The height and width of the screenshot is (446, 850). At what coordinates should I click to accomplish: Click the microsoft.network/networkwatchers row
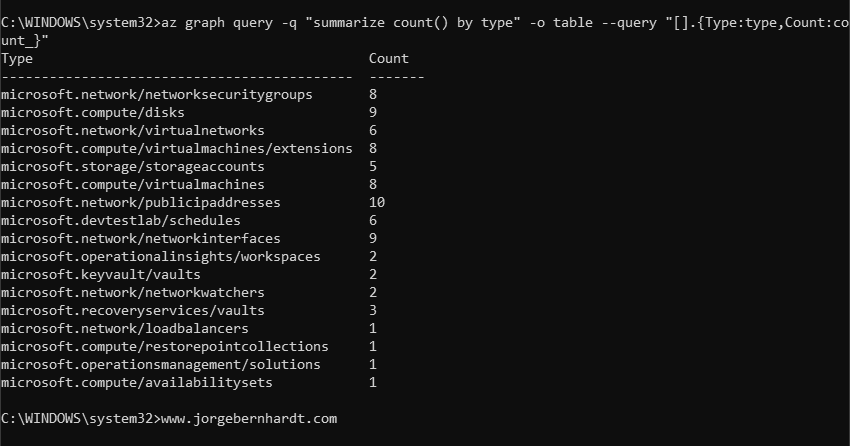(x=132, y=293)
